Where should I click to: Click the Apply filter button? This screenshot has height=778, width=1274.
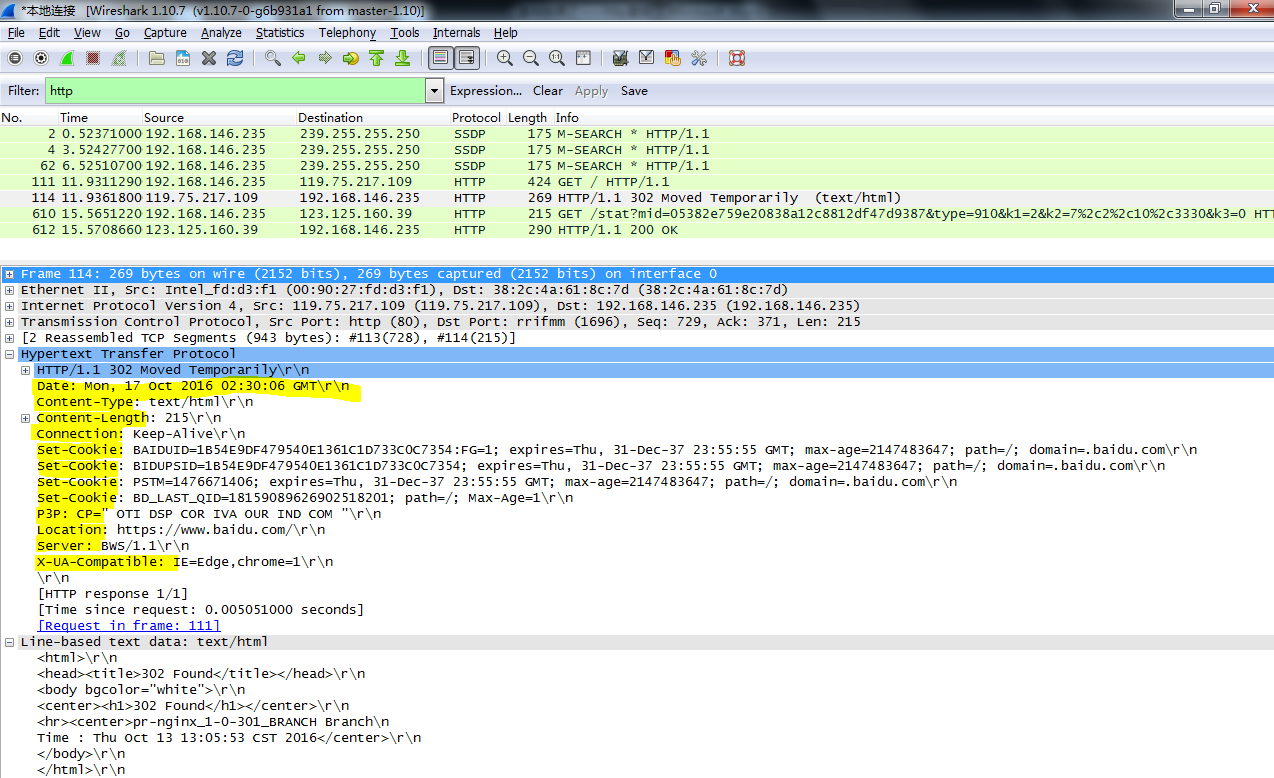pos(591,91)
